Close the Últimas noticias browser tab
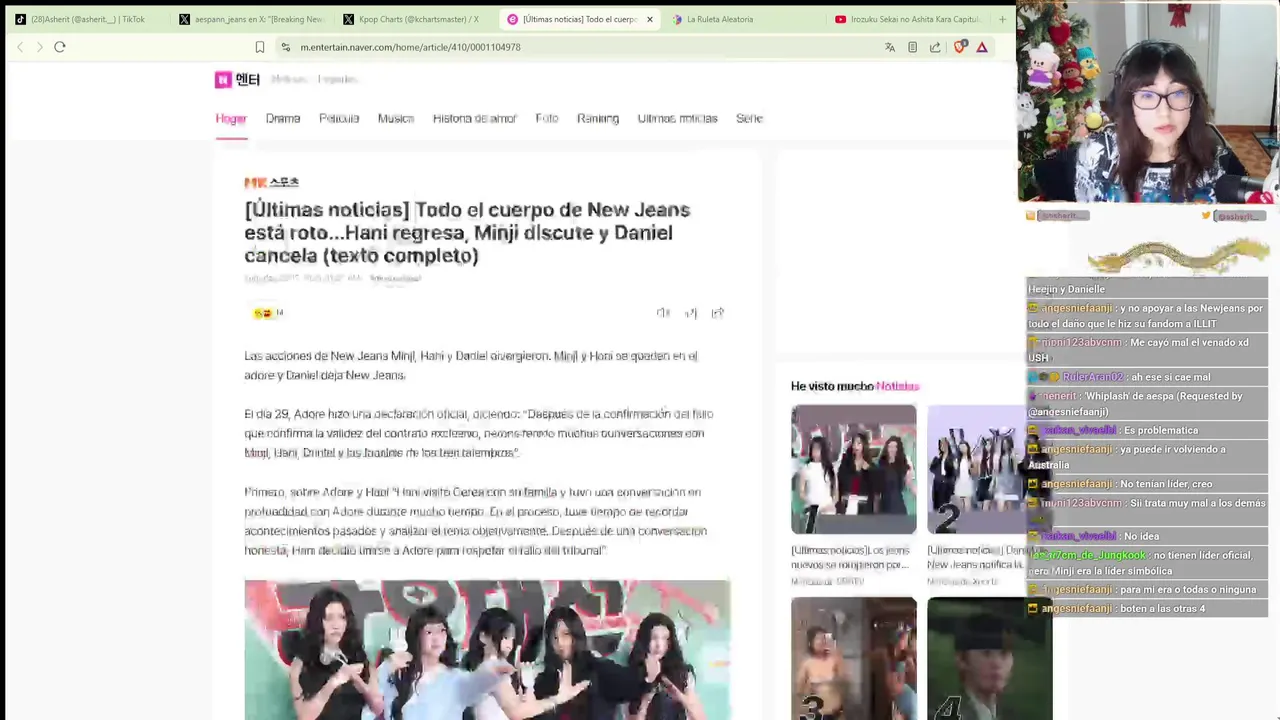Viewport: 1280px width, 720px height. click(x=649, y=19)
